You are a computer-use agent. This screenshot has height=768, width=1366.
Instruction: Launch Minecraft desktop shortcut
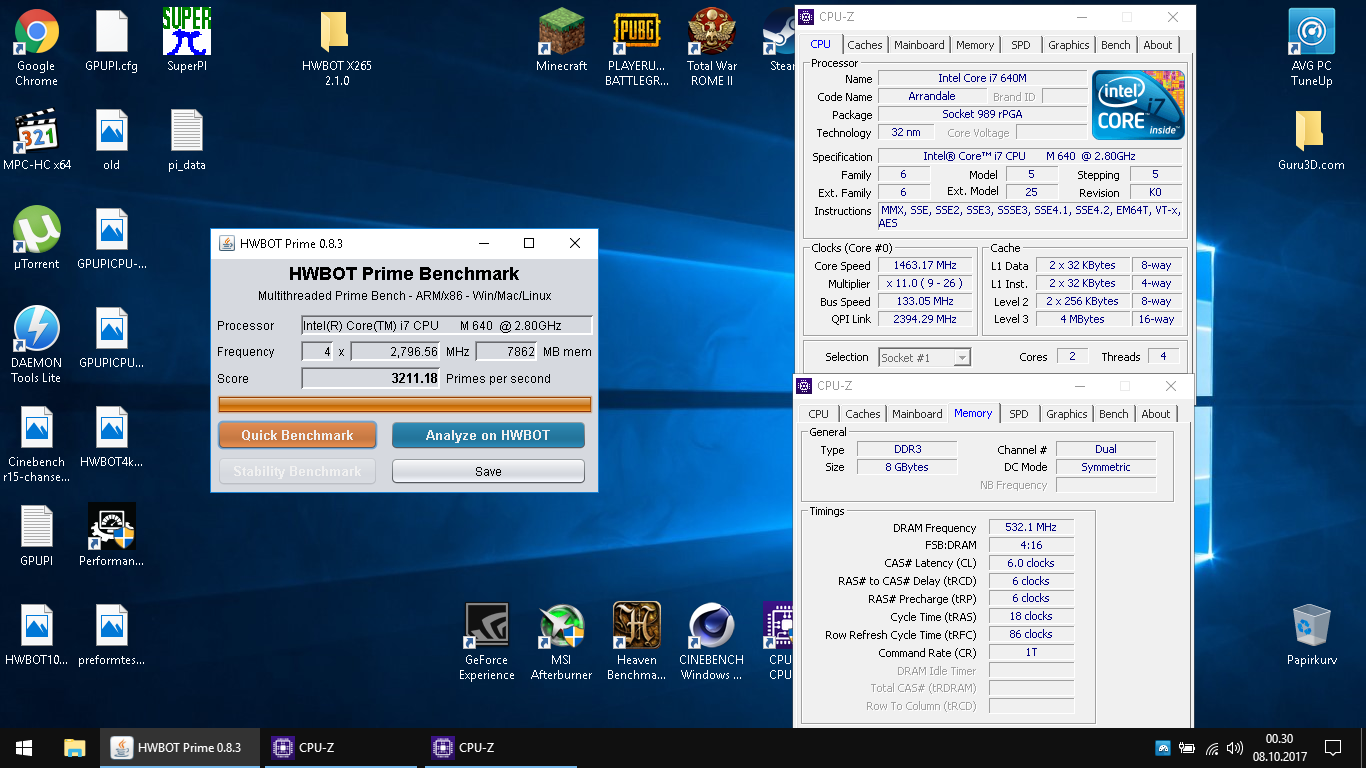[562, 42]
